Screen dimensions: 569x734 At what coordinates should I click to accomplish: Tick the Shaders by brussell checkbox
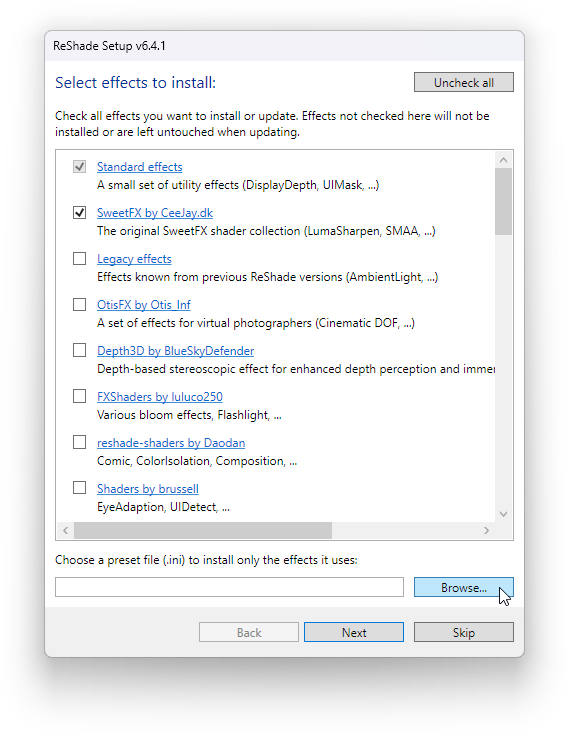point(80,488)
